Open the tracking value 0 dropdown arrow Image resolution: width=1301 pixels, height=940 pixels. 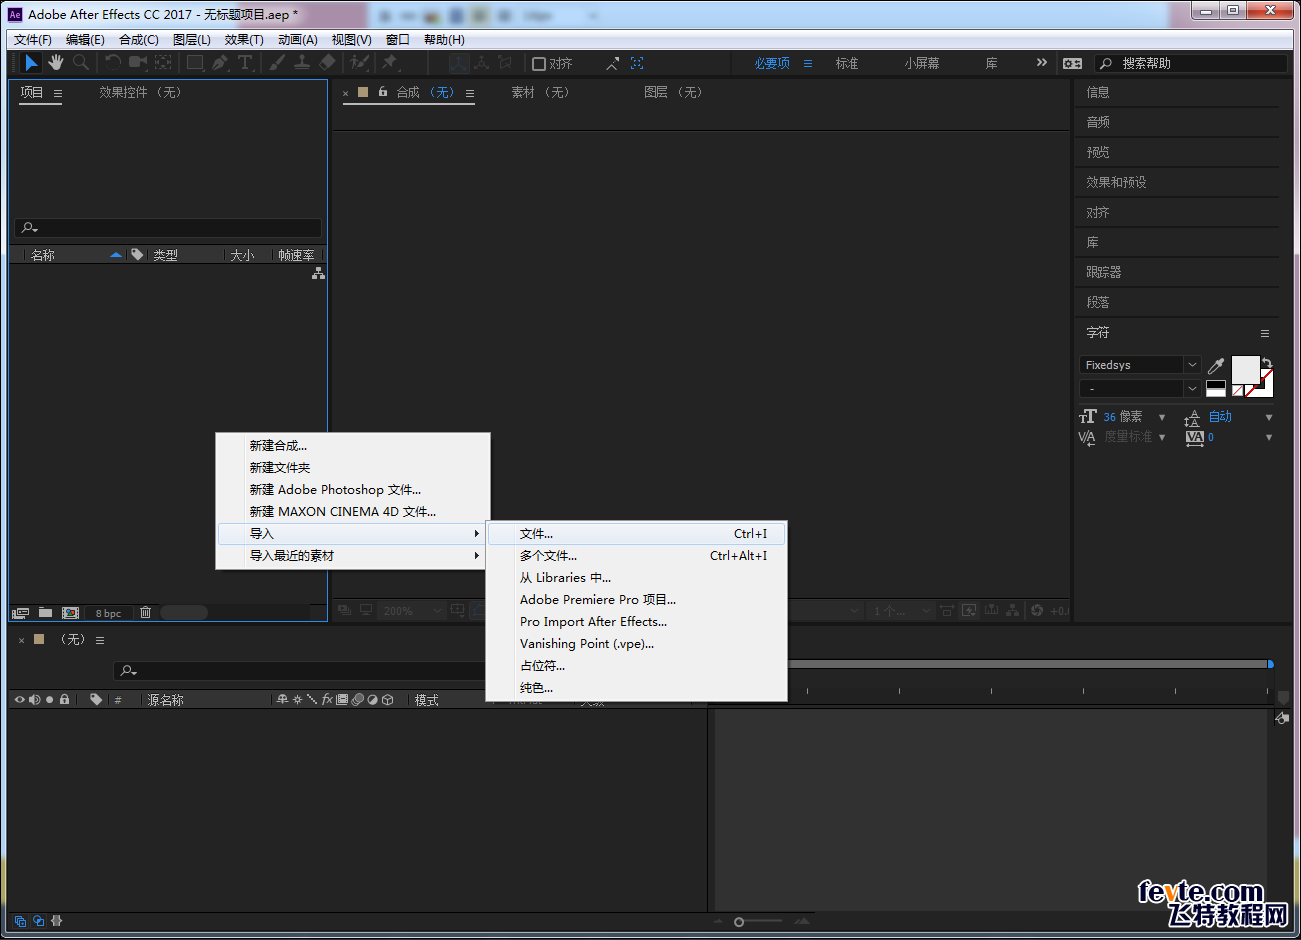[1269, 437]
